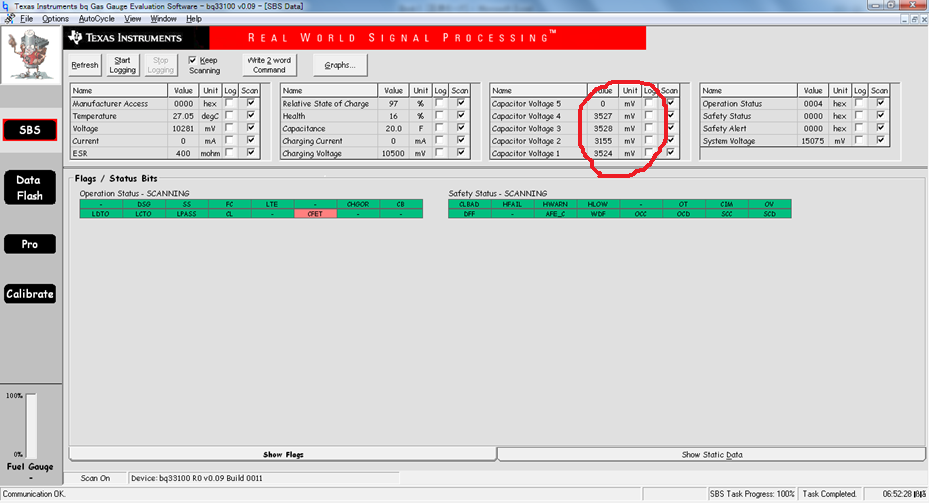Open the application icon in menu bar
This screenshot has width=929, height=503.
pyautogui.click(x=9, y=19)
